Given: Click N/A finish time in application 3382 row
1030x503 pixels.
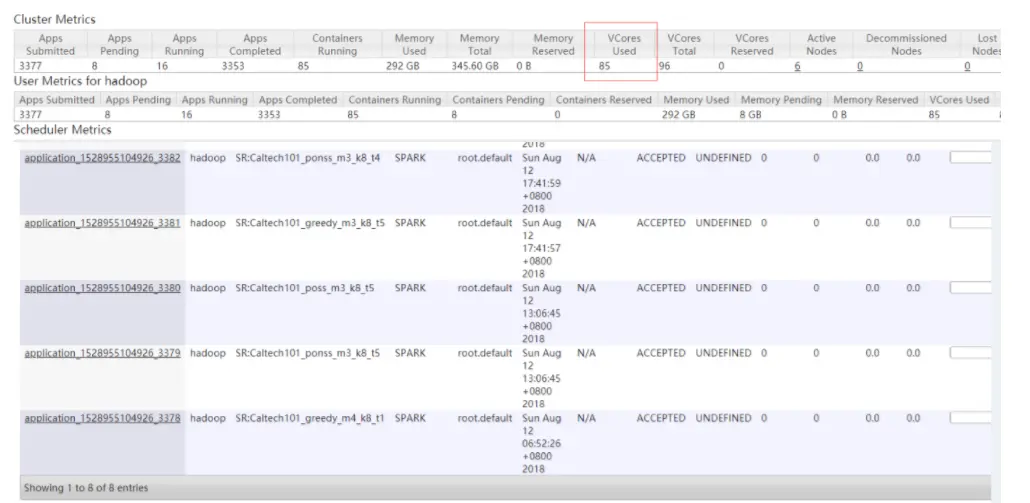Looking at the screenshot, I should pos(587,158).
